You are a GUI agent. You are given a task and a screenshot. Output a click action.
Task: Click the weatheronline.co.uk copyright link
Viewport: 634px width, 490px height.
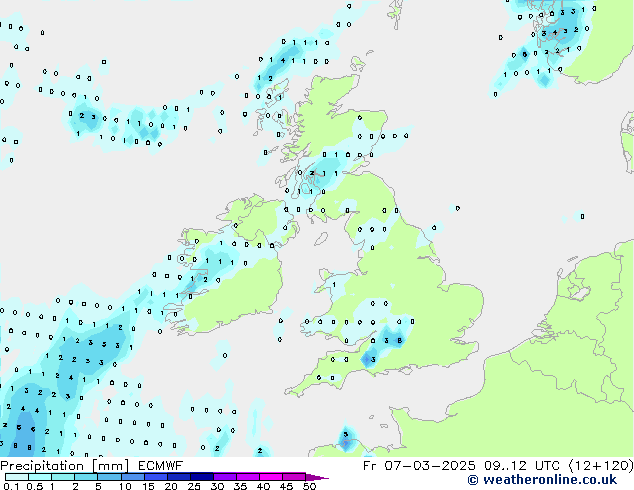(542, 480)
